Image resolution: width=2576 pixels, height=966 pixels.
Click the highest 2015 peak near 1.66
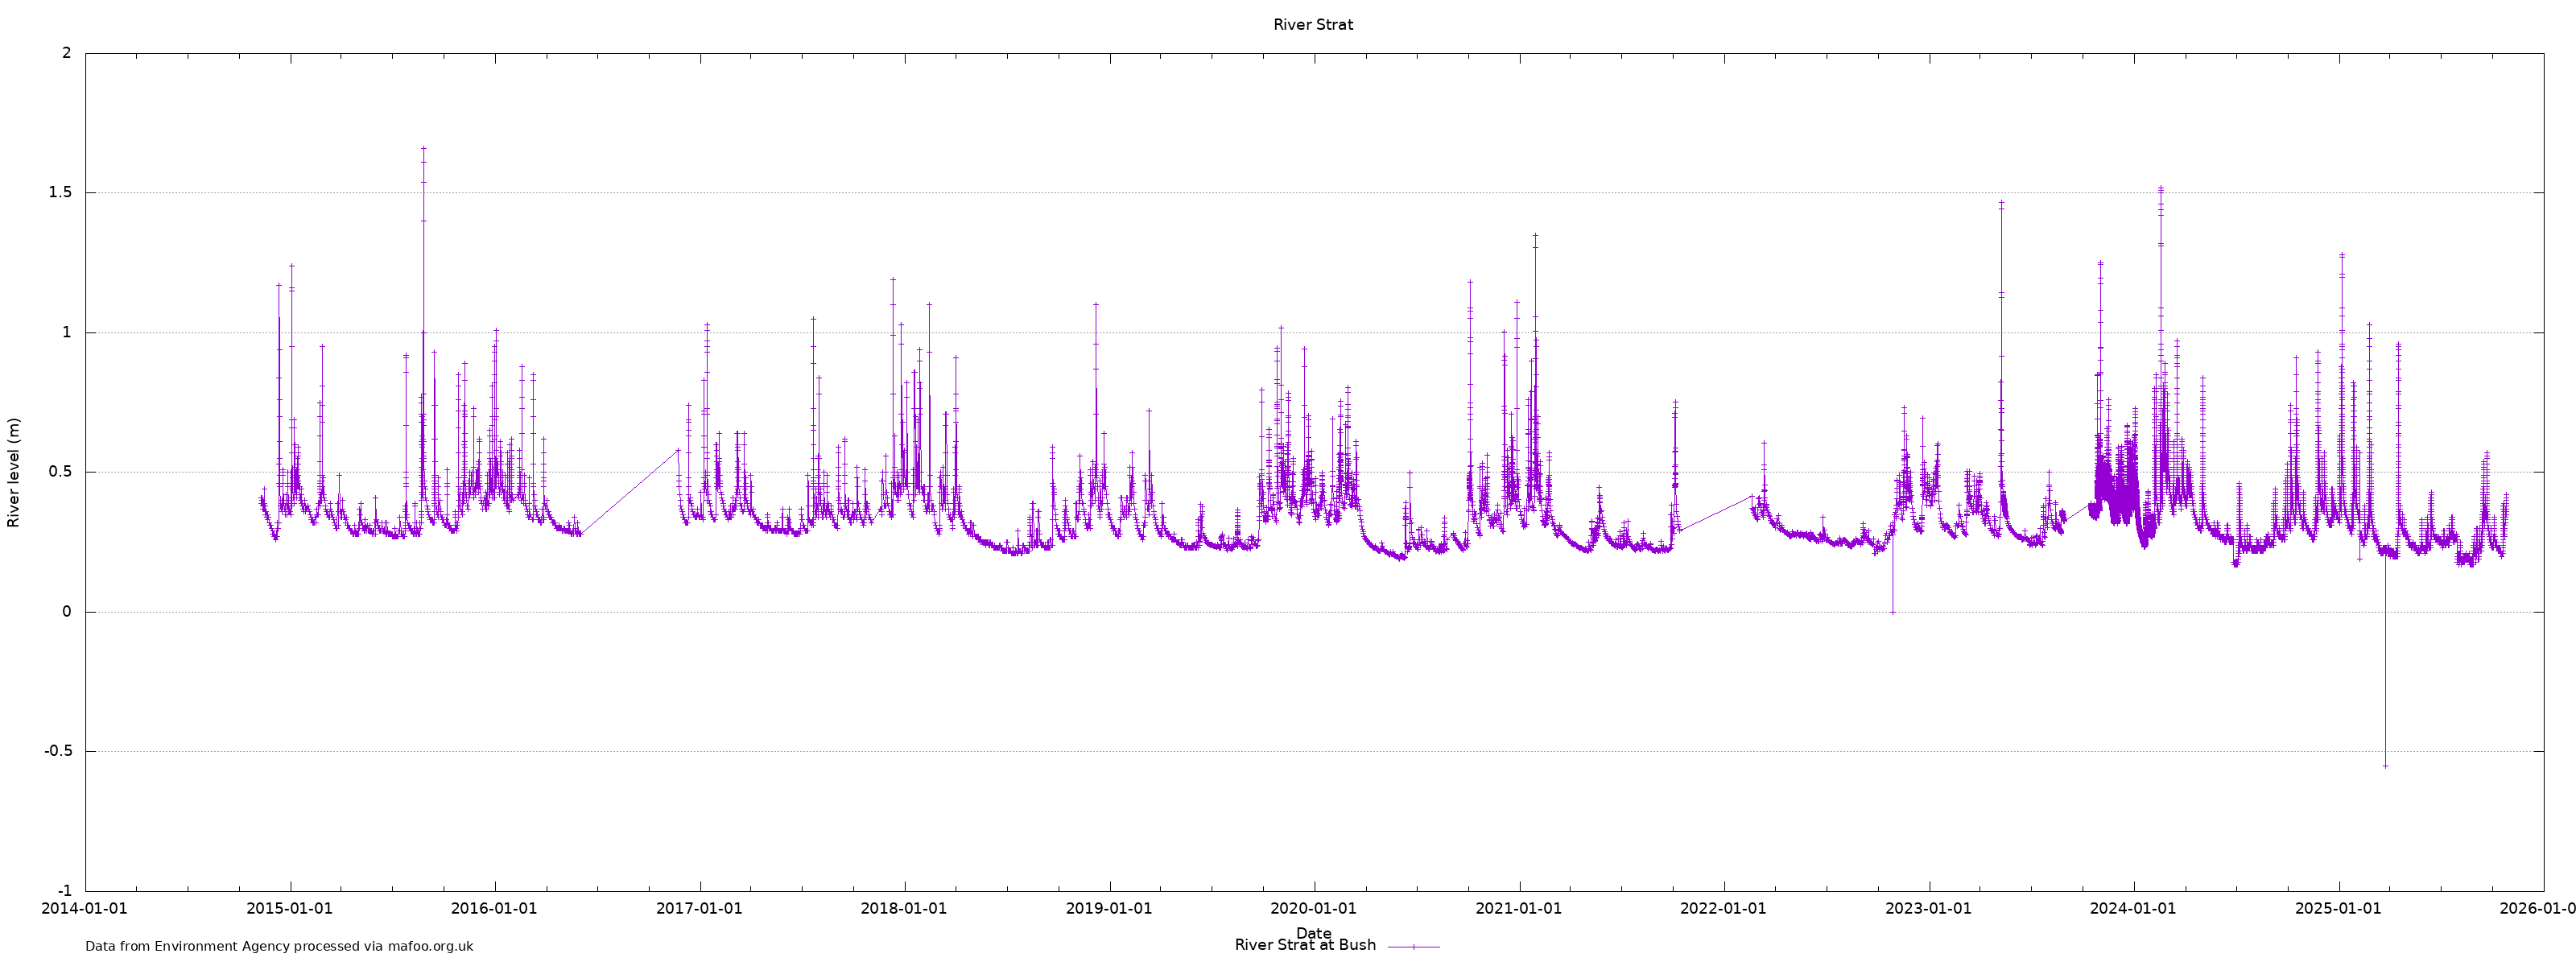click(x=423, y=149)
